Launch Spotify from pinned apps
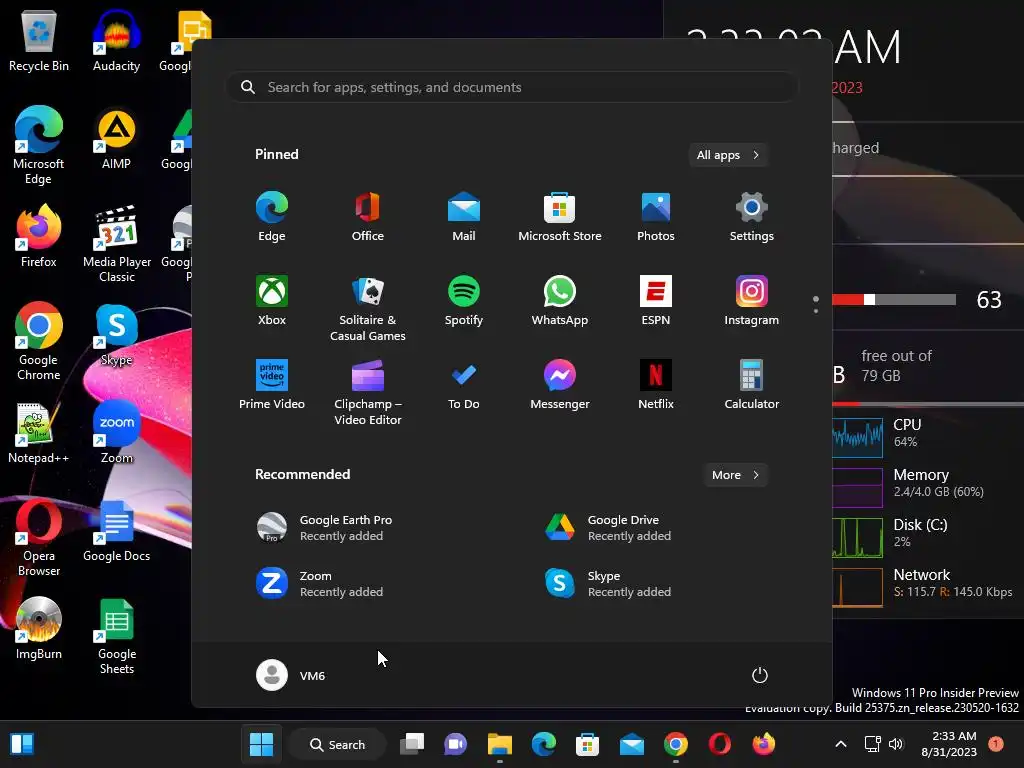 coord(464,301)
